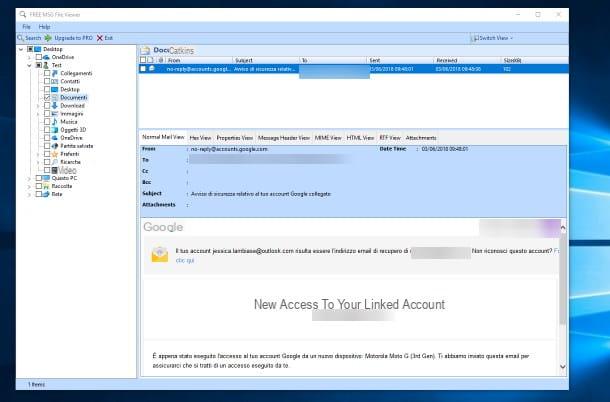The width and height of the screenshot is (610, 402).
Task: Check the Questo PC checkbox
Action: (x=39, y=178)
